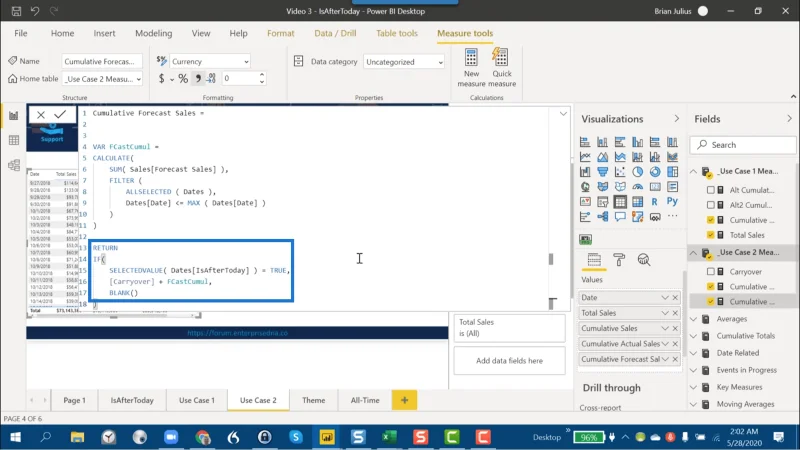The height and width of the screenshot is (450, 800).
Task: Select the decomposition tree visual
Action: point(603,216)
